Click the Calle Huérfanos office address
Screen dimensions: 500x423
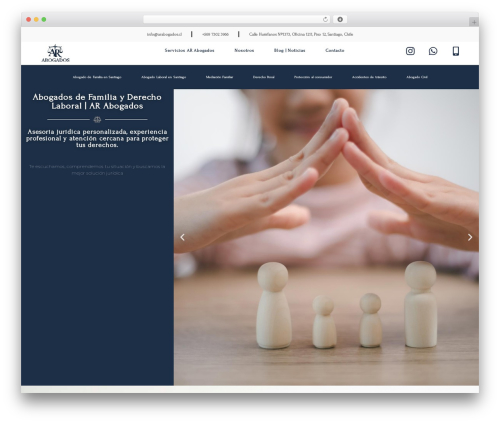(301, 34)
